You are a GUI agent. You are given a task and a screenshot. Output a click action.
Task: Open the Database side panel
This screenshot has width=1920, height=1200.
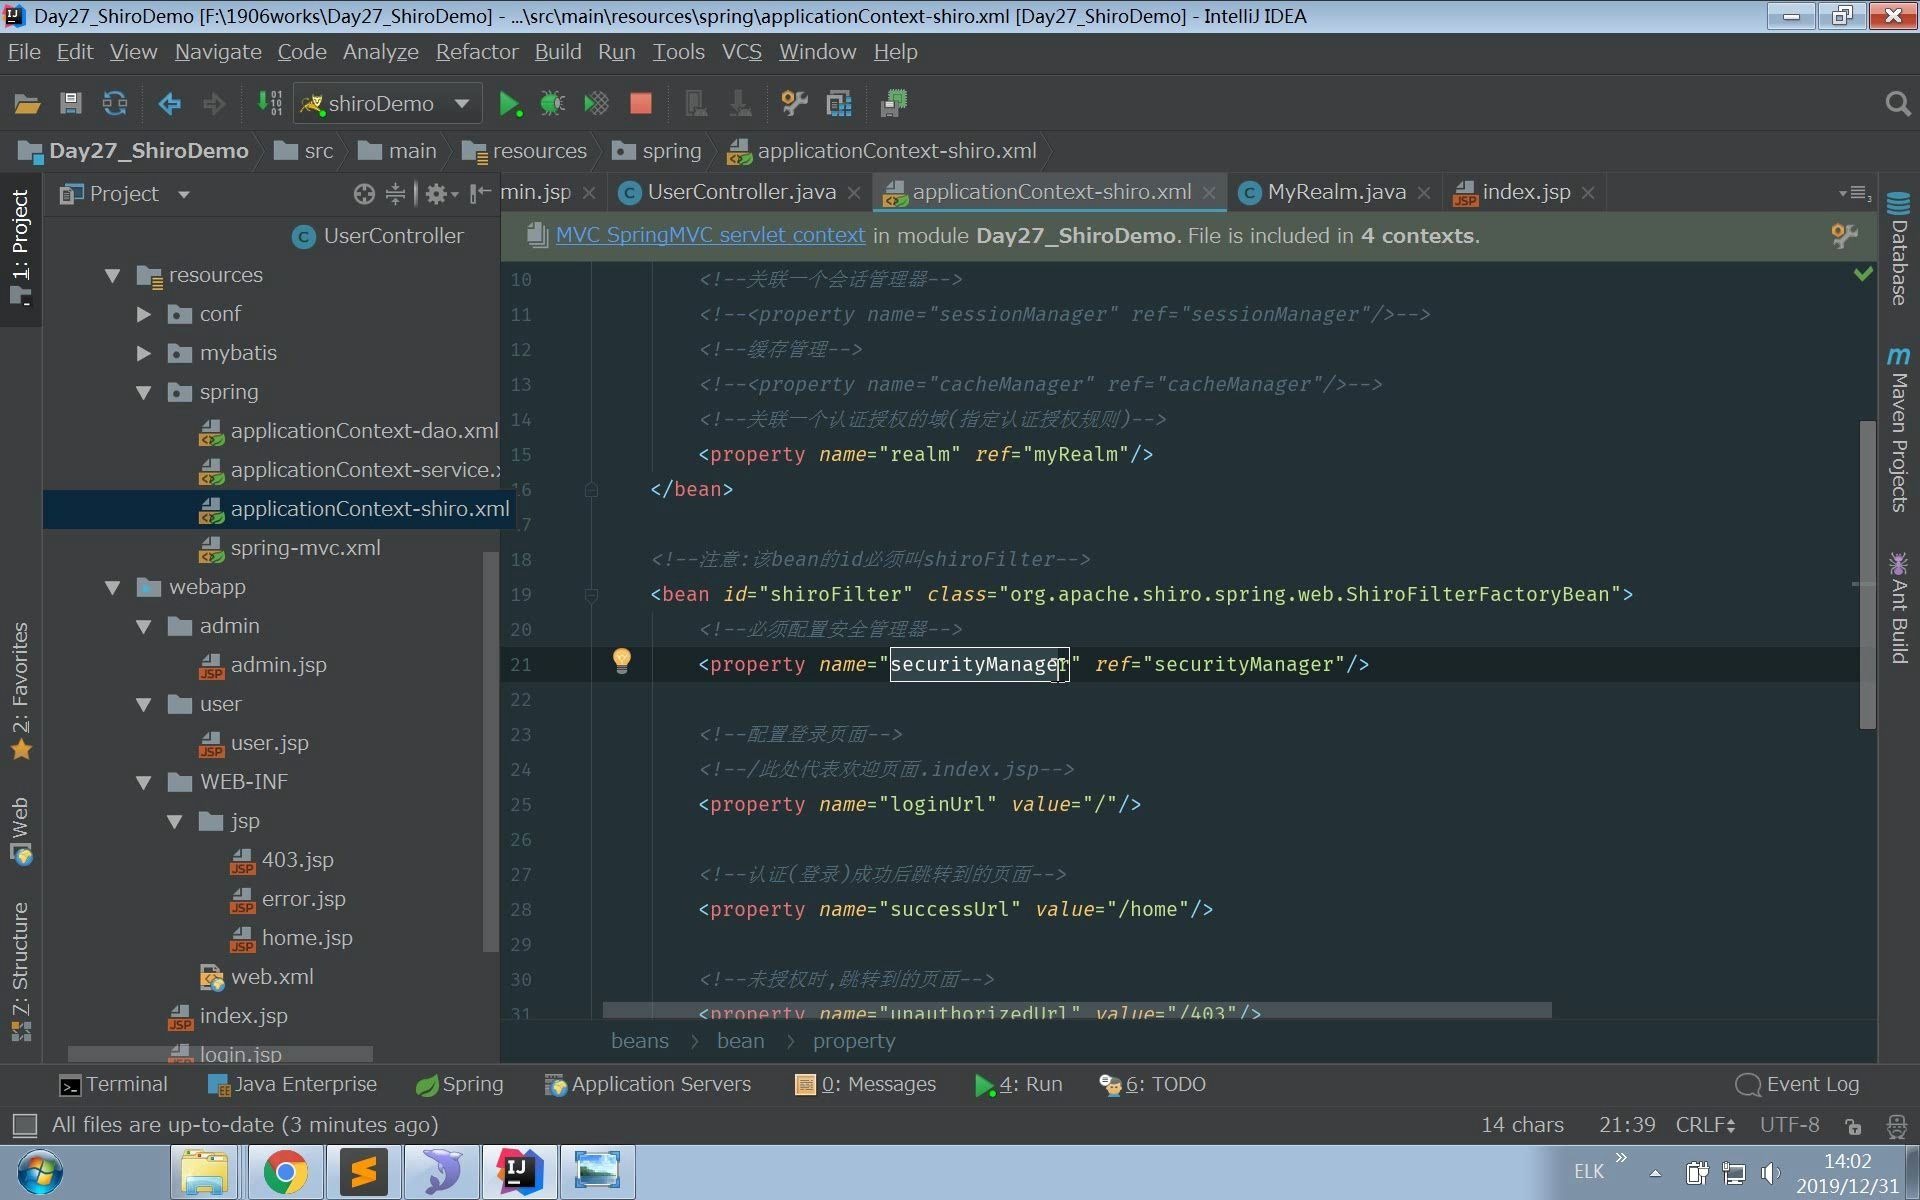[1897, 248]
